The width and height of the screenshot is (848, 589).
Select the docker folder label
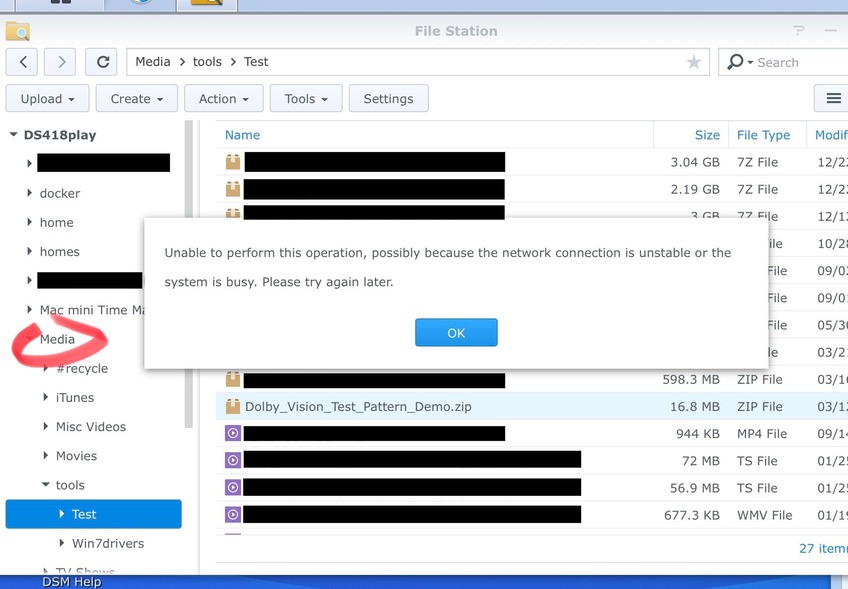click(59, 193)
